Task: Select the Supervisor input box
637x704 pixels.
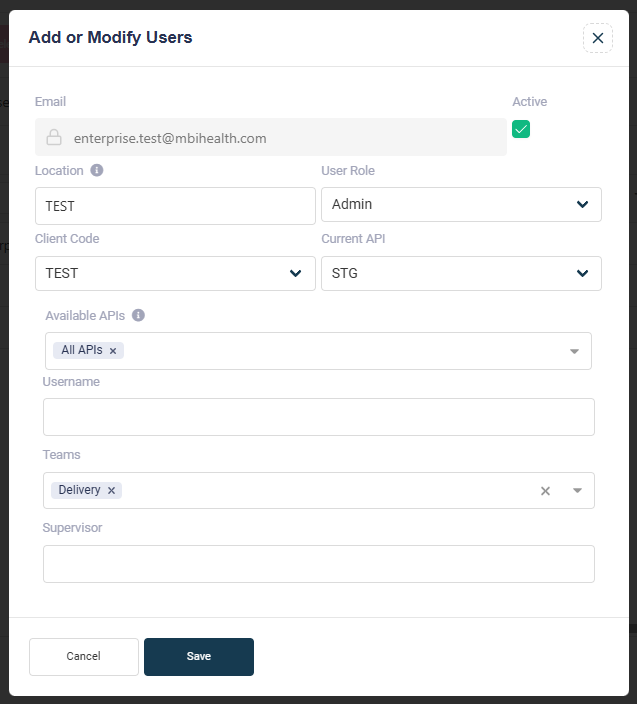Action: 318,564
